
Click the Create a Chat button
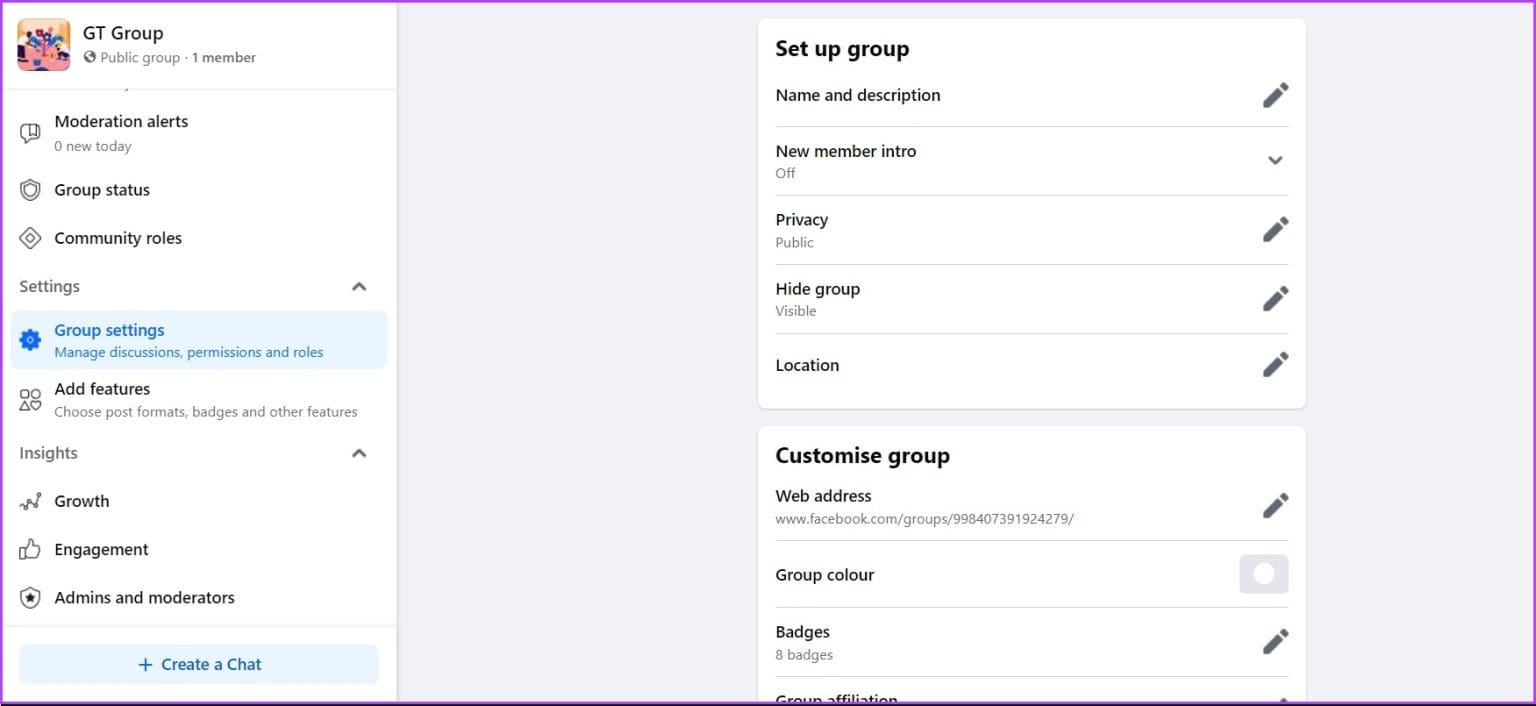199,664
